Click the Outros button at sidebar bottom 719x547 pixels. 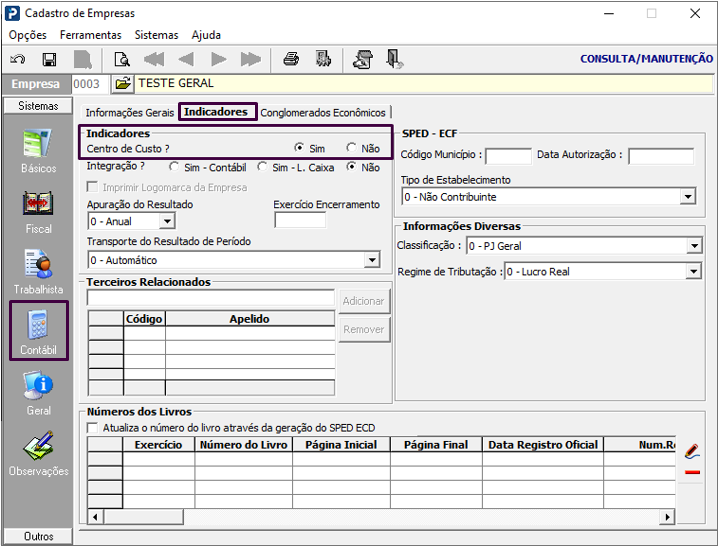pos(38,536)
